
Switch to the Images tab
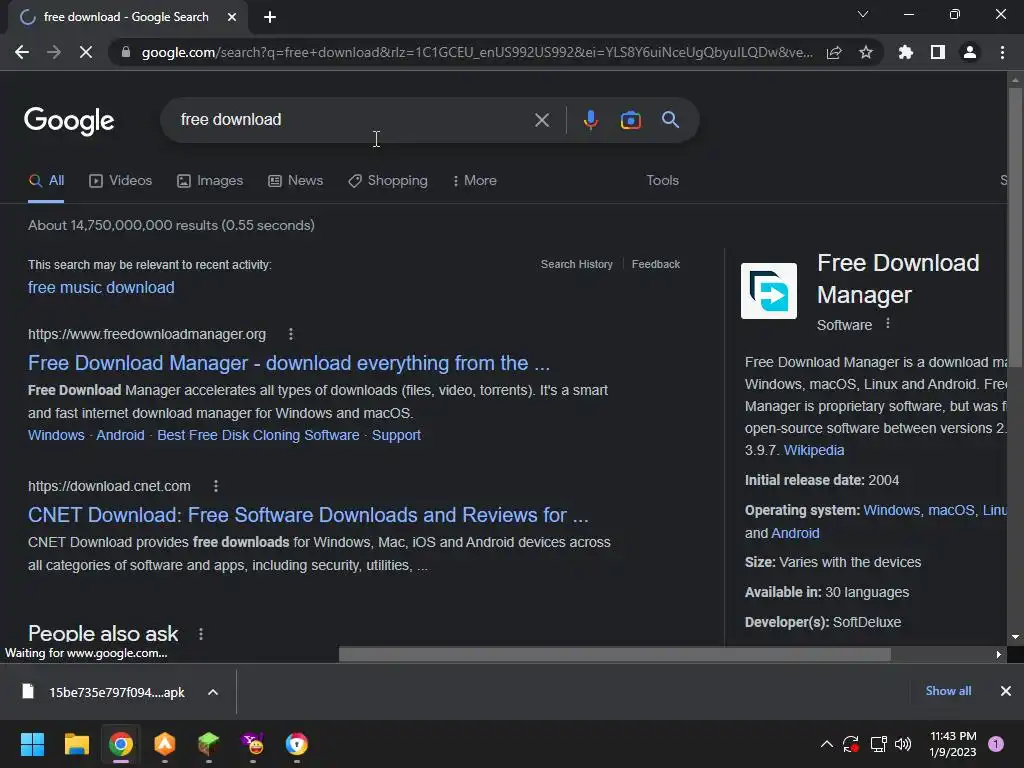[210, 181]
